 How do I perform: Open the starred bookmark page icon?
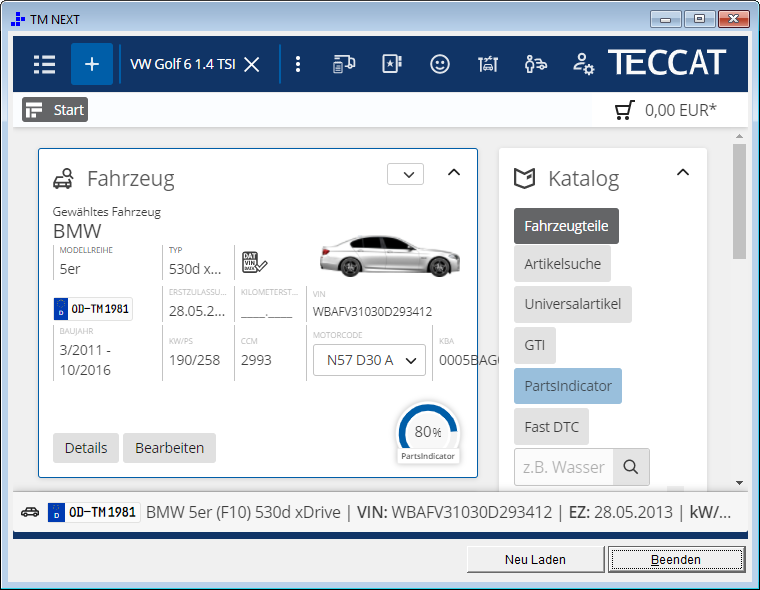[392, 64]
